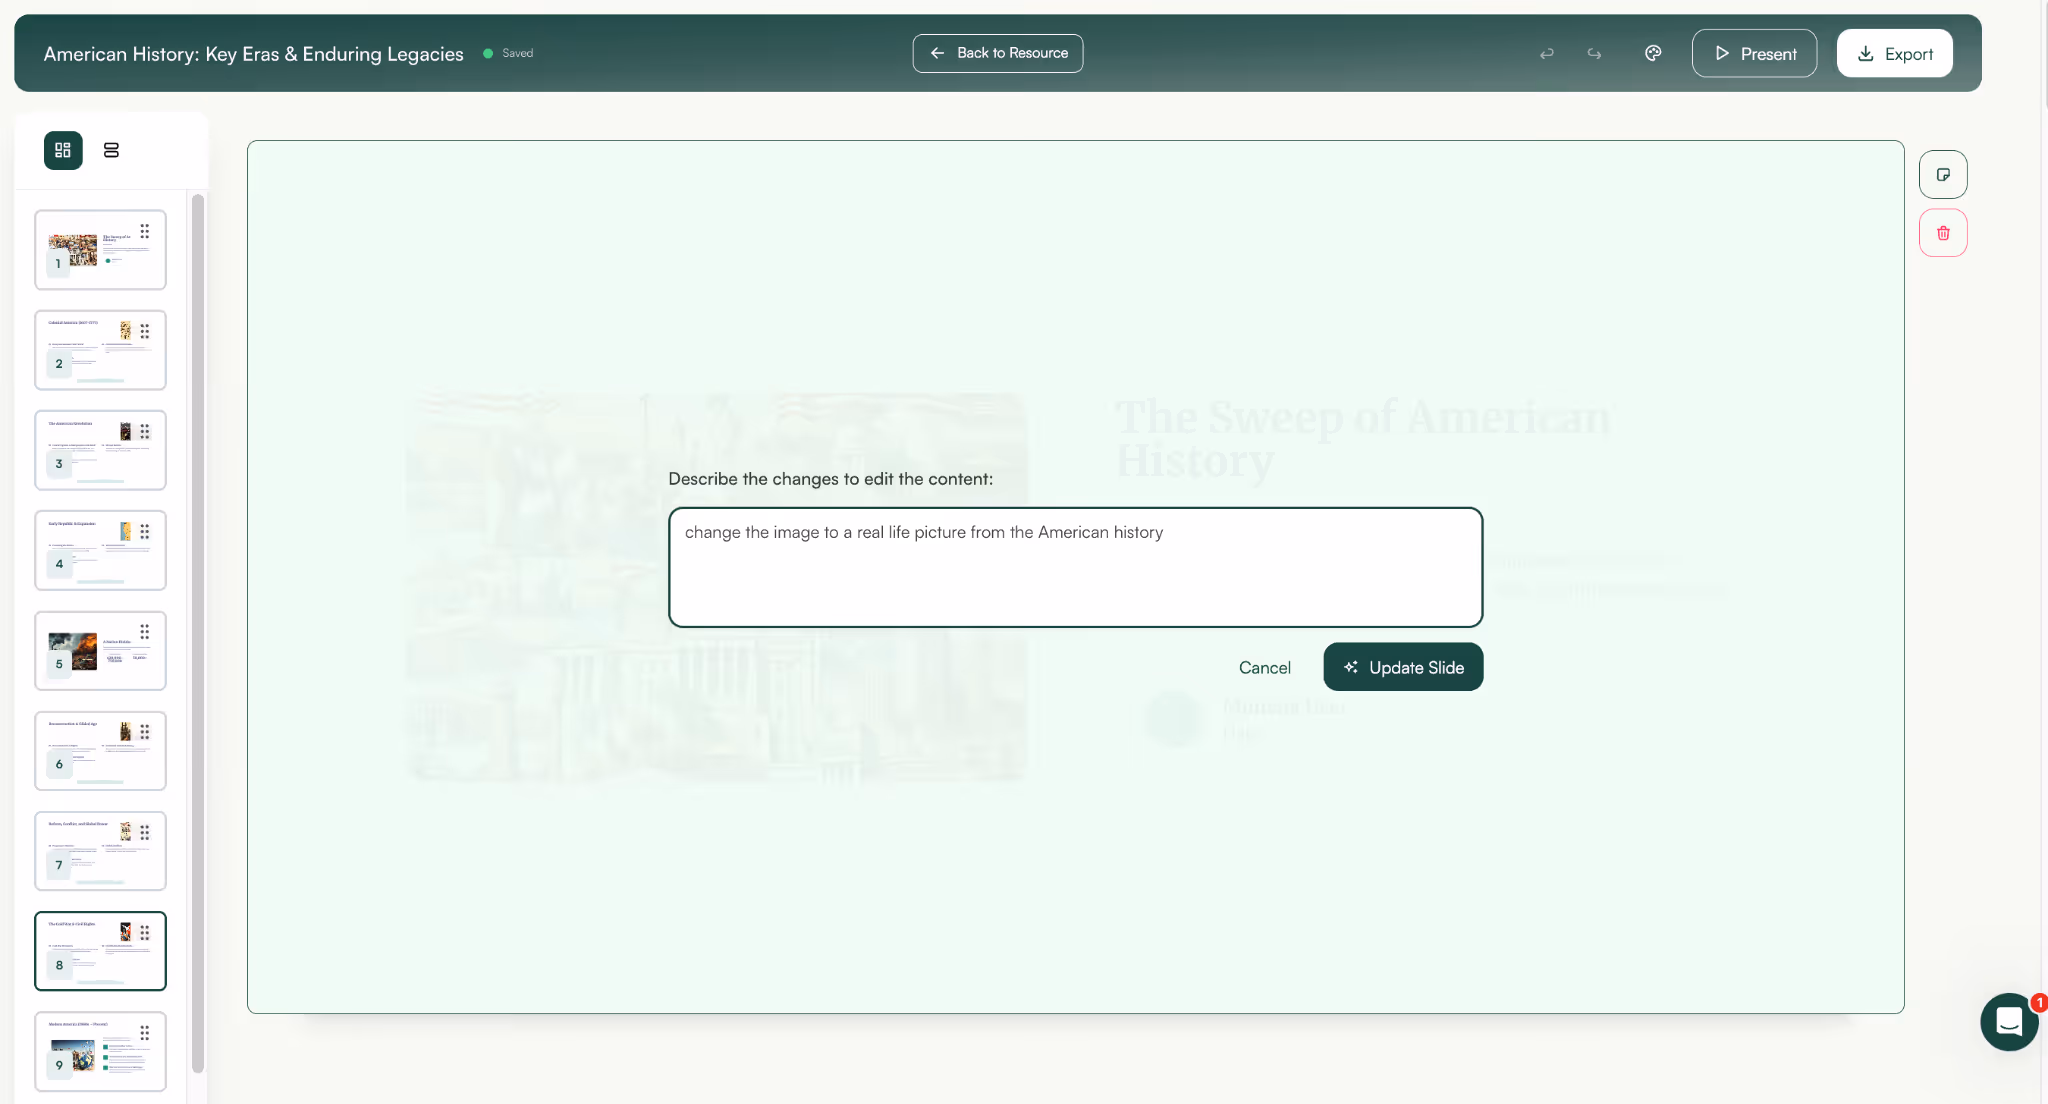Switch to grid view of slides
The height and width of the screenshot is (1104, 2048).
point(63,150)
